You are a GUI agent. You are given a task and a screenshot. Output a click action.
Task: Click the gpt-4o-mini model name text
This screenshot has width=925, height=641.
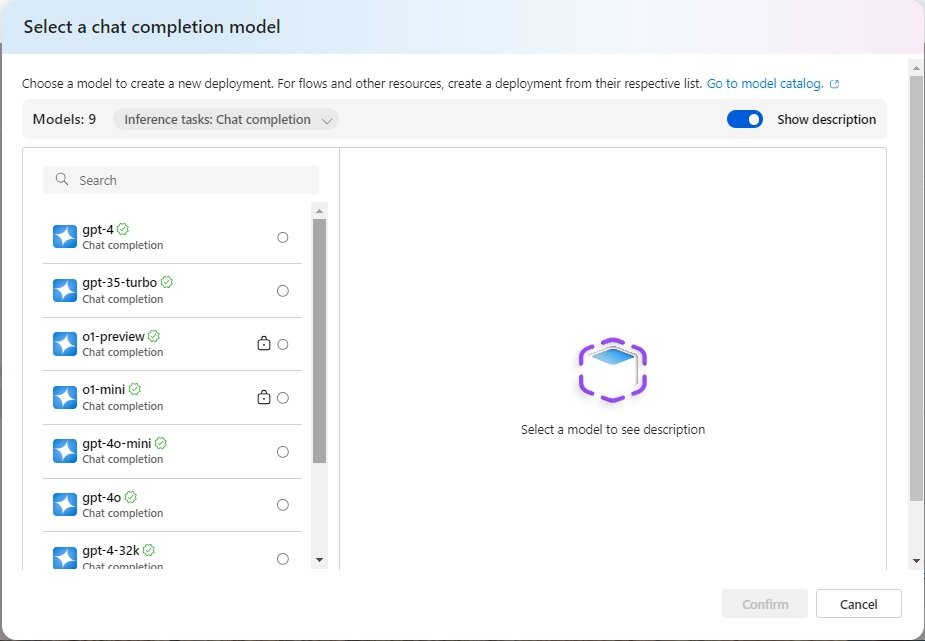click(x=117, y=443)
